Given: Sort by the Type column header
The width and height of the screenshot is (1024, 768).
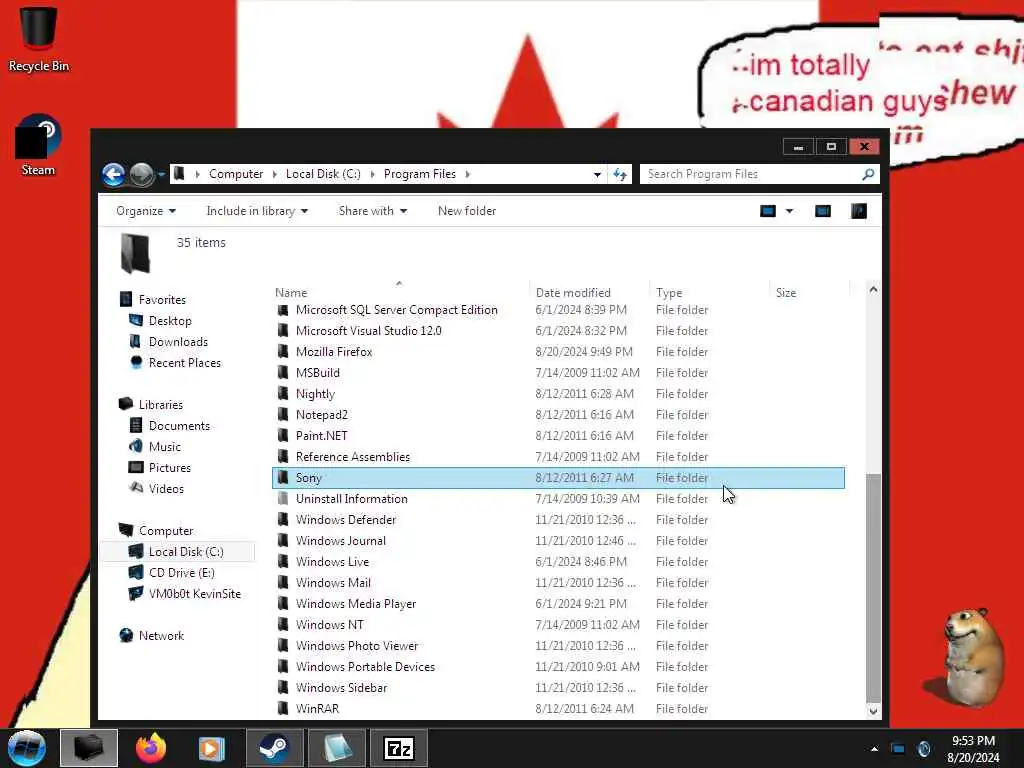Looking at the screenshot, I should point(709,293).
